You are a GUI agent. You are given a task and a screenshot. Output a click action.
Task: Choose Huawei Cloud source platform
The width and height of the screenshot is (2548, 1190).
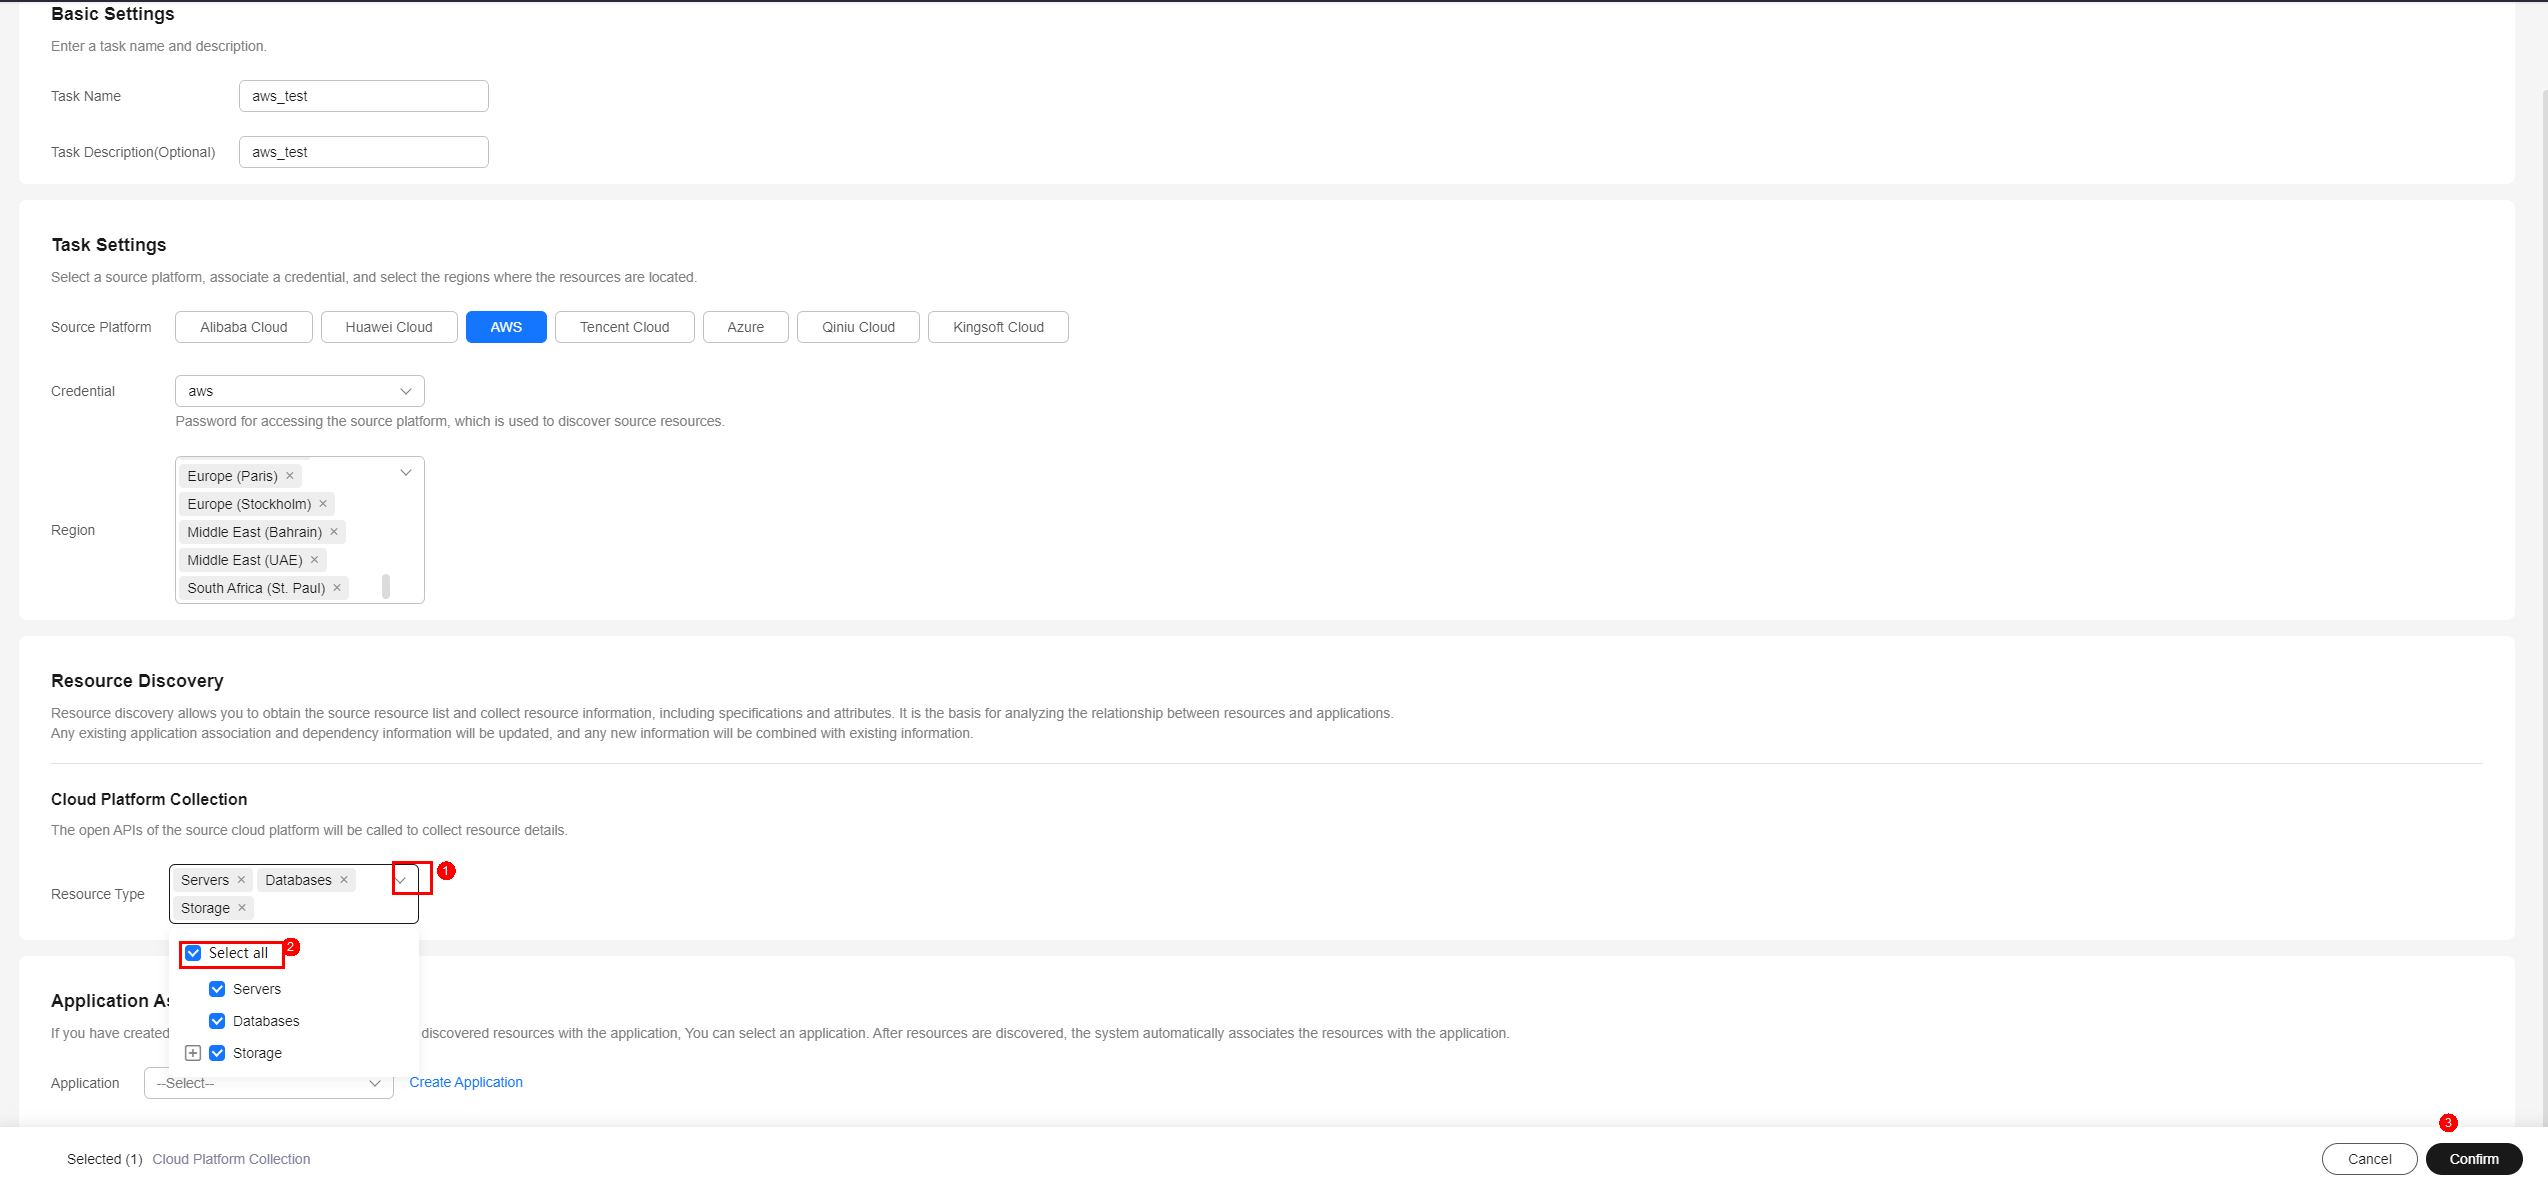click(x=389, y=327)
